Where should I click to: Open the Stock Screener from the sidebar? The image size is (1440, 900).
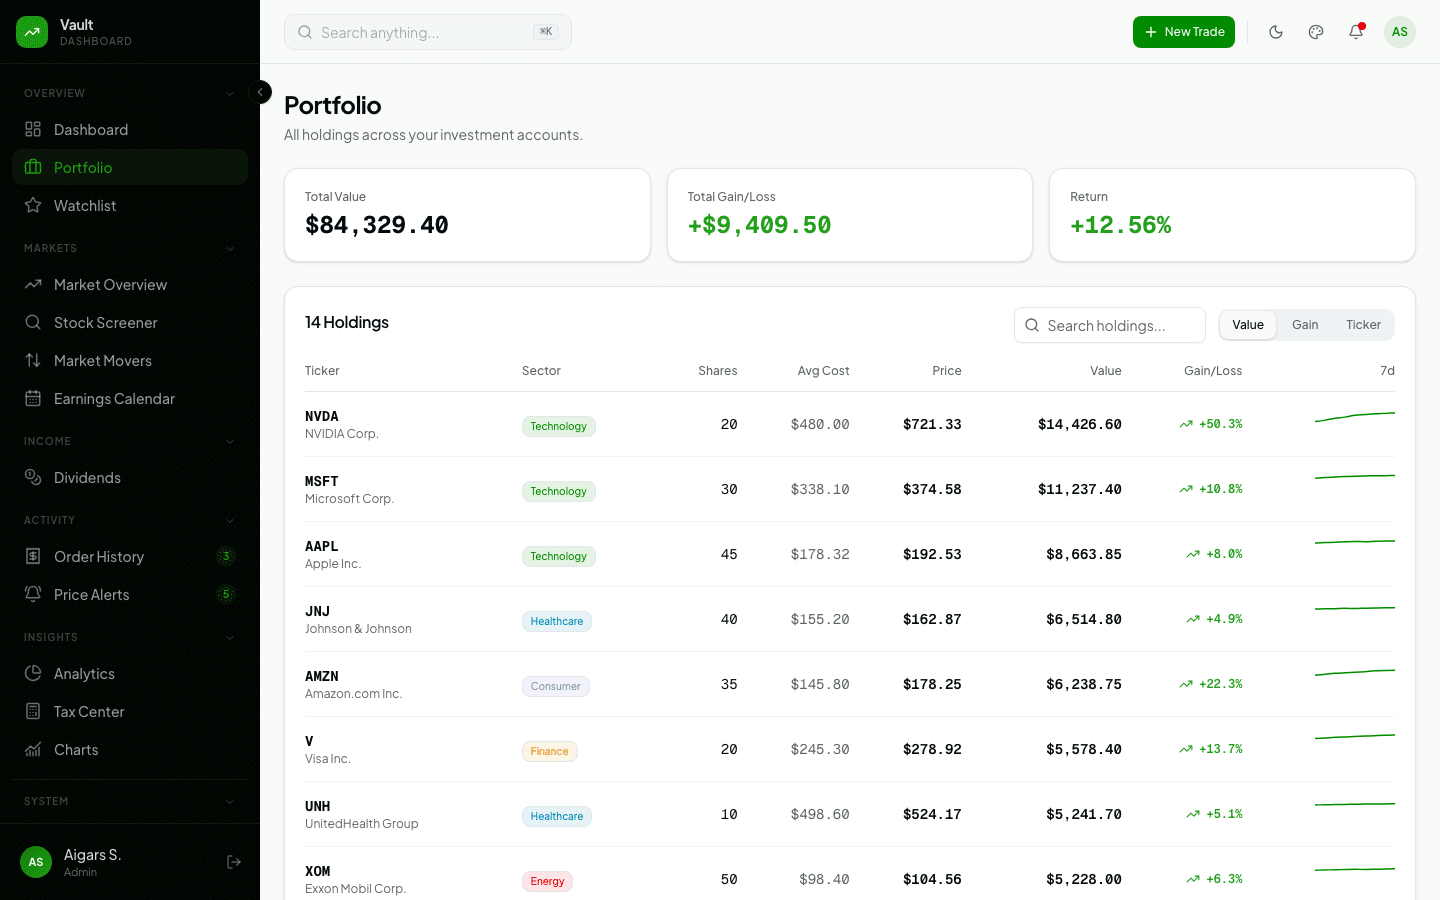(x=105, y=322)
